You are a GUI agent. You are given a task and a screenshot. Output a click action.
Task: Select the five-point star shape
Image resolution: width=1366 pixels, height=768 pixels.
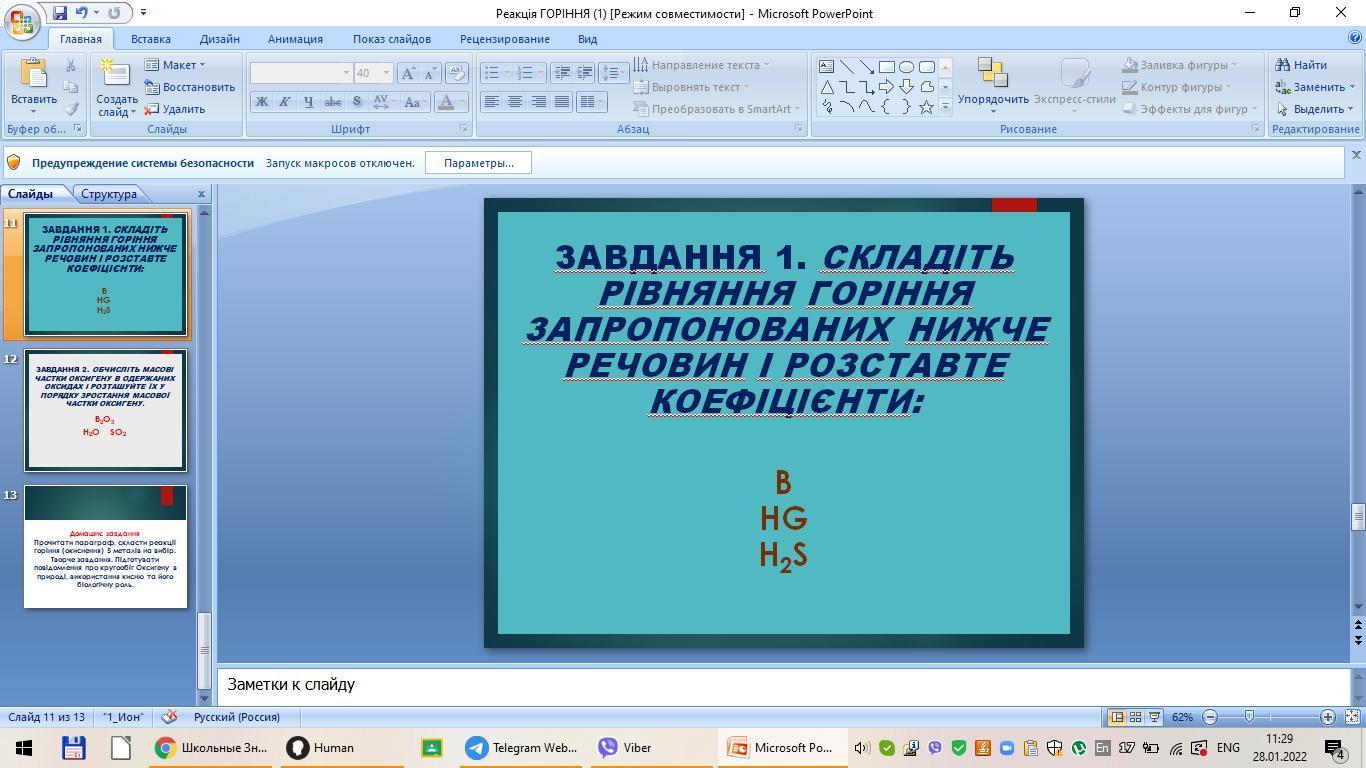926,107
